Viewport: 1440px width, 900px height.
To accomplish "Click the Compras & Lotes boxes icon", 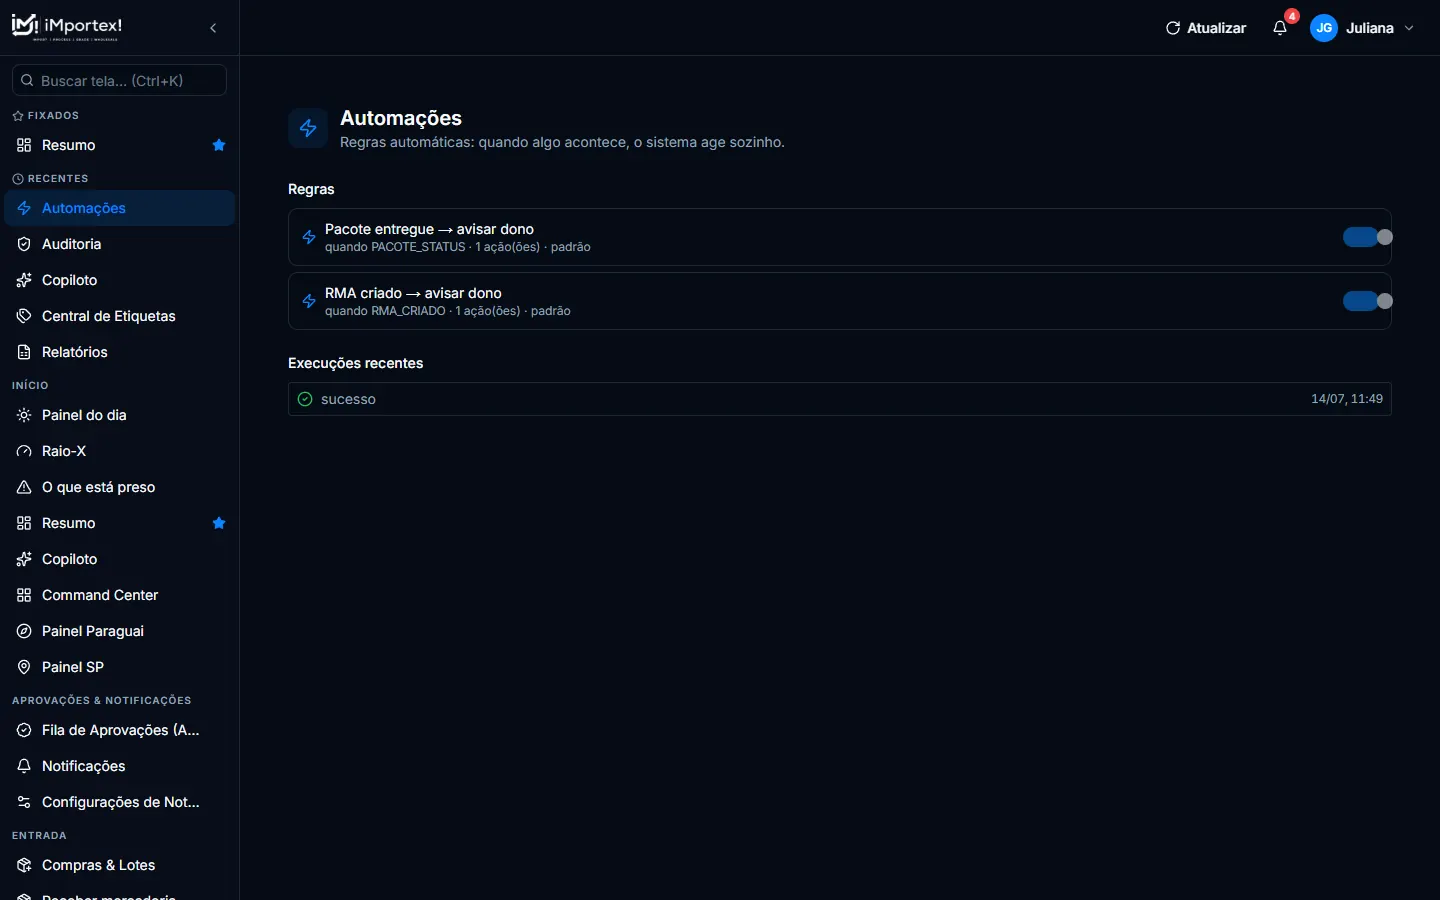I will [24, 865].
